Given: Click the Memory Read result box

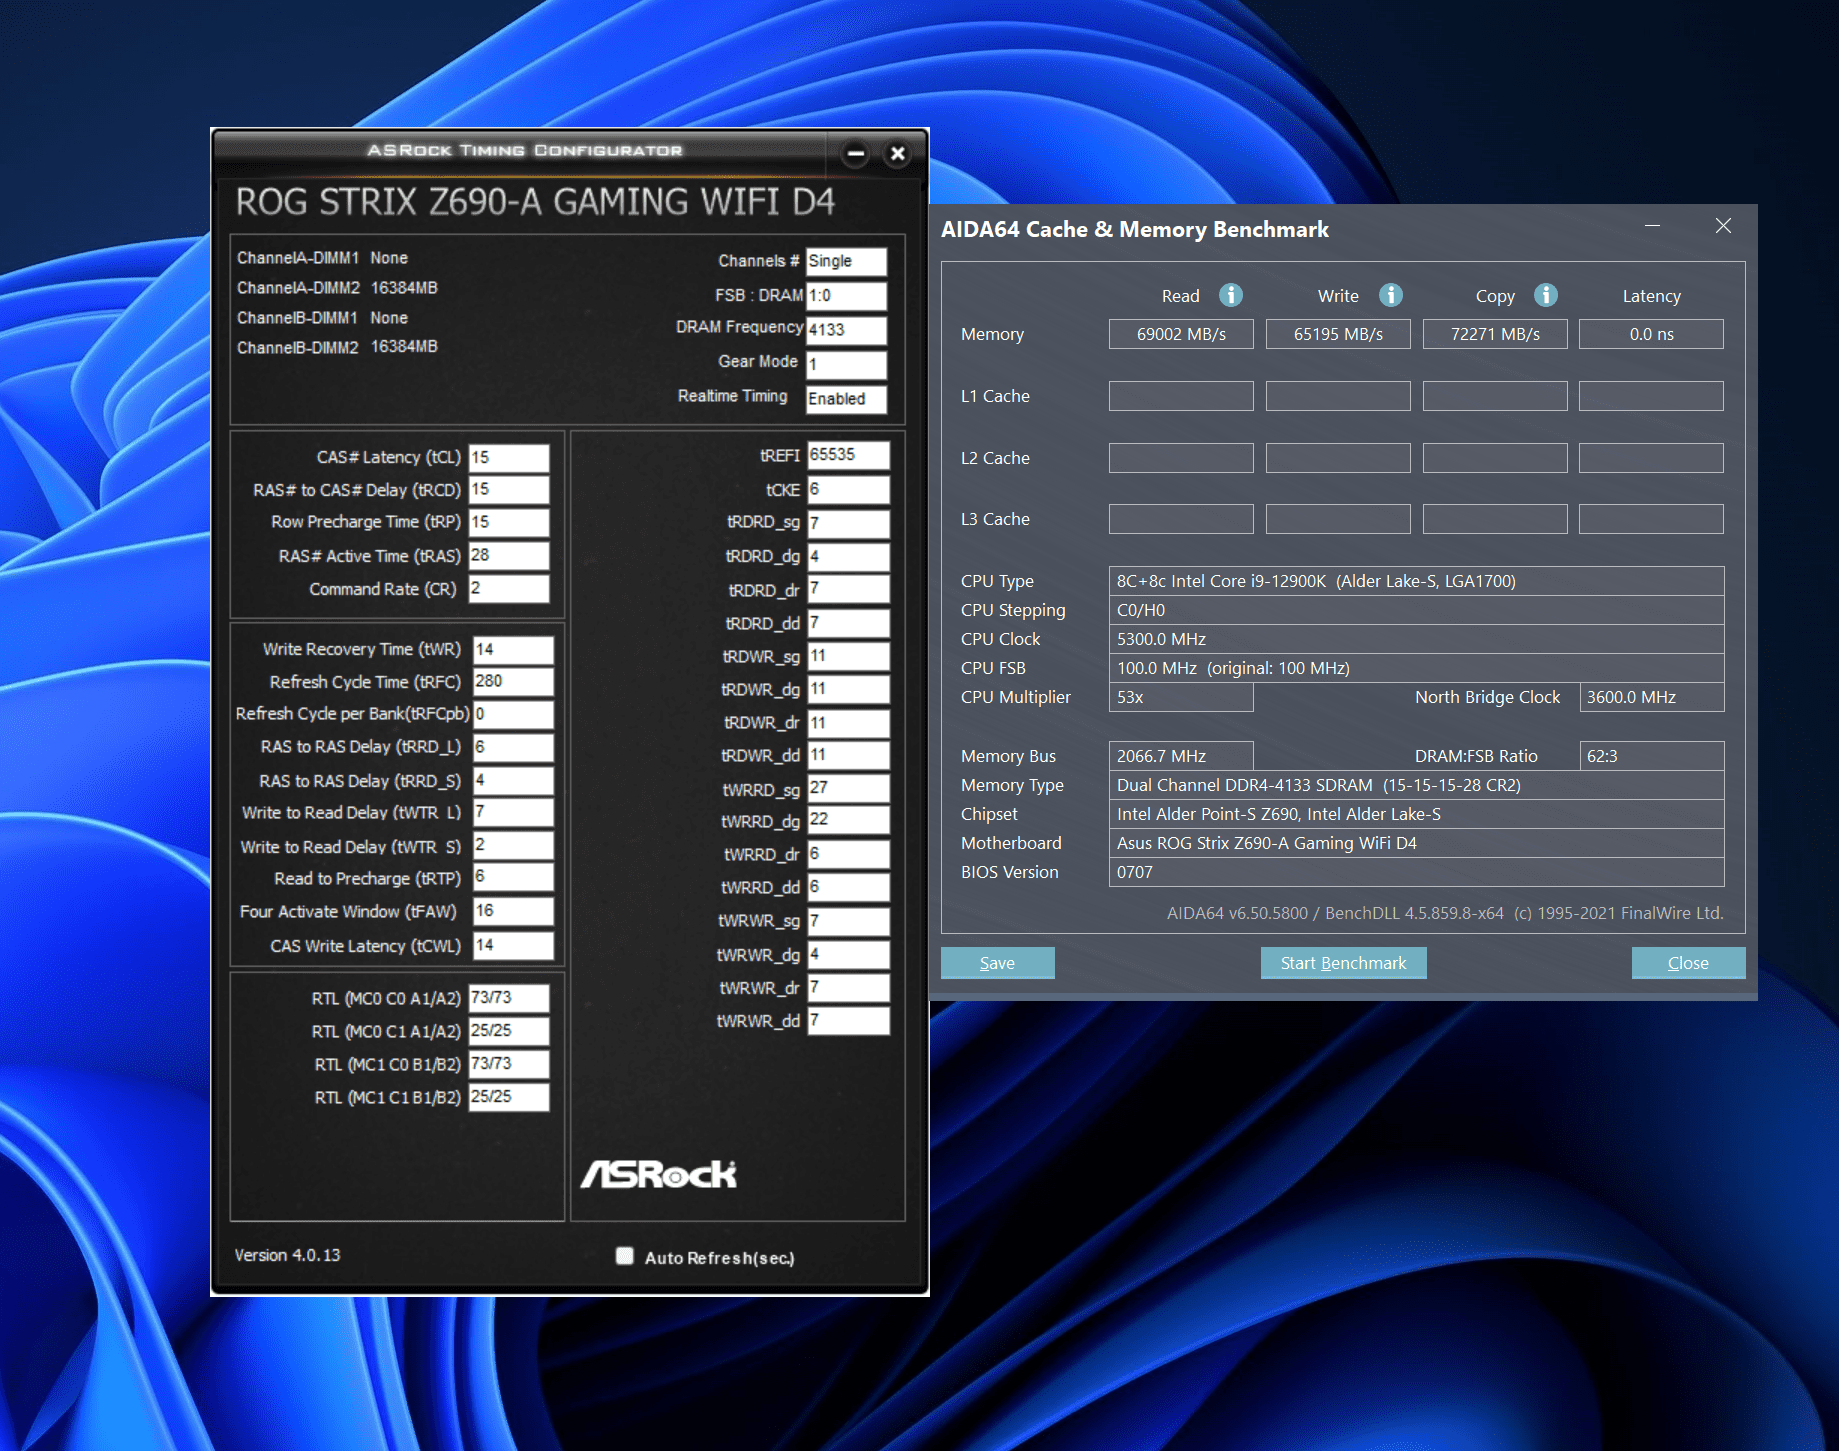Looking at the screenshot, I should (1180, 334).
